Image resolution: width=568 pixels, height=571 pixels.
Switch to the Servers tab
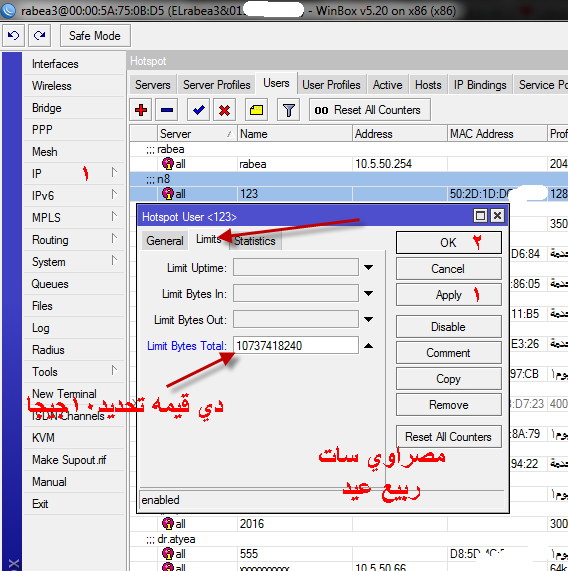point(153,85)
